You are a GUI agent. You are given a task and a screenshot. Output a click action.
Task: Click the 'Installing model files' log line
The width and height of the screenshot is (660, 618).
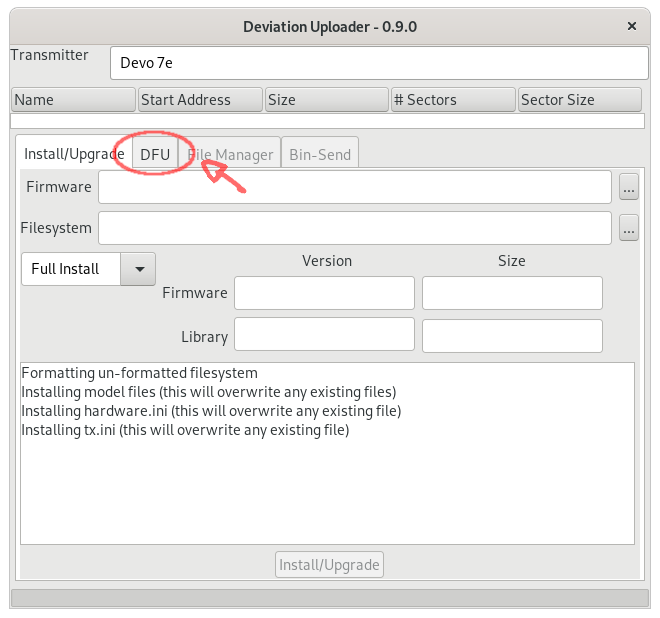click(x=209, y=392)
